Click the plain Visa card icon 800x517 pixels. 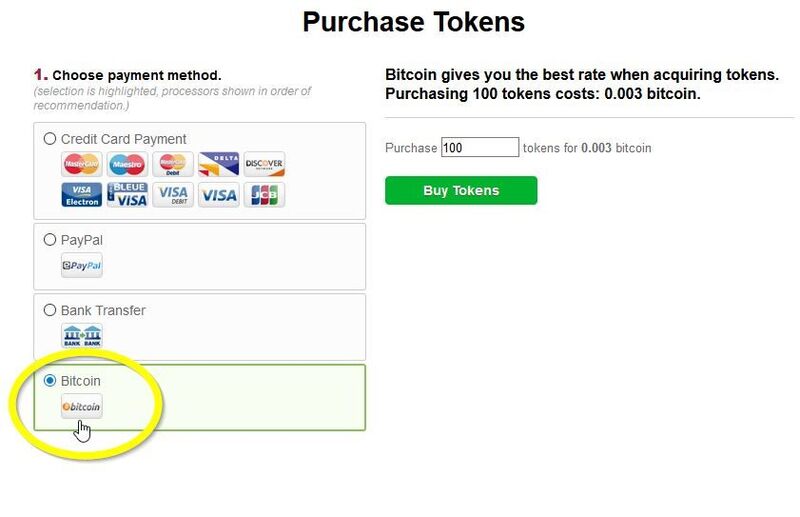[218, 195]
